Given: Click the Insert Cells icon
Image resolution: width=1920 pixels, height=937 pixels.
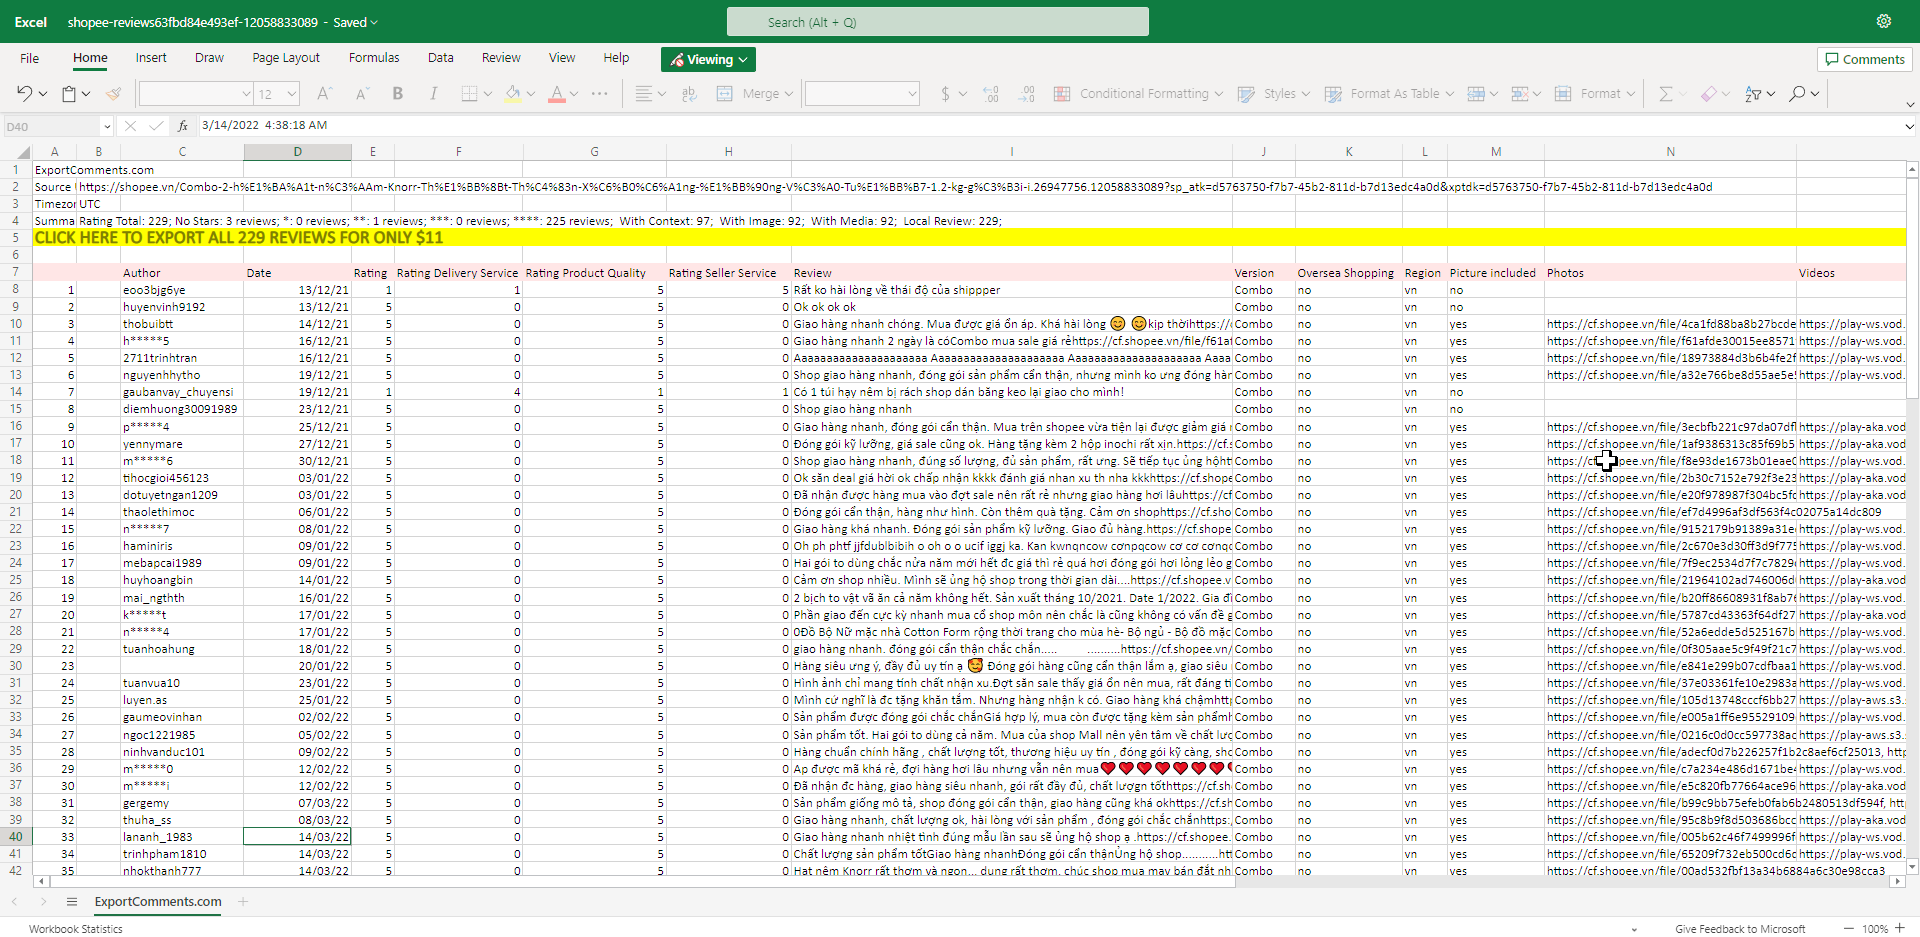Looking at the screenshot, I should [1476, 93].
